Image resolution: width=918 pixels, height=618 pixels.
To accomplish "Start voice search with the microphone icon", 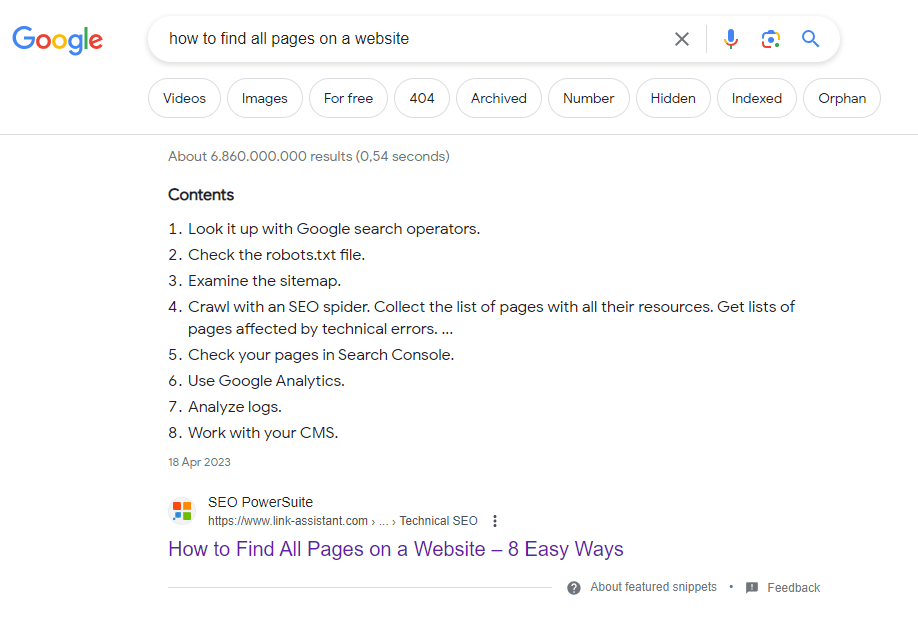I will tap(730, 39).
